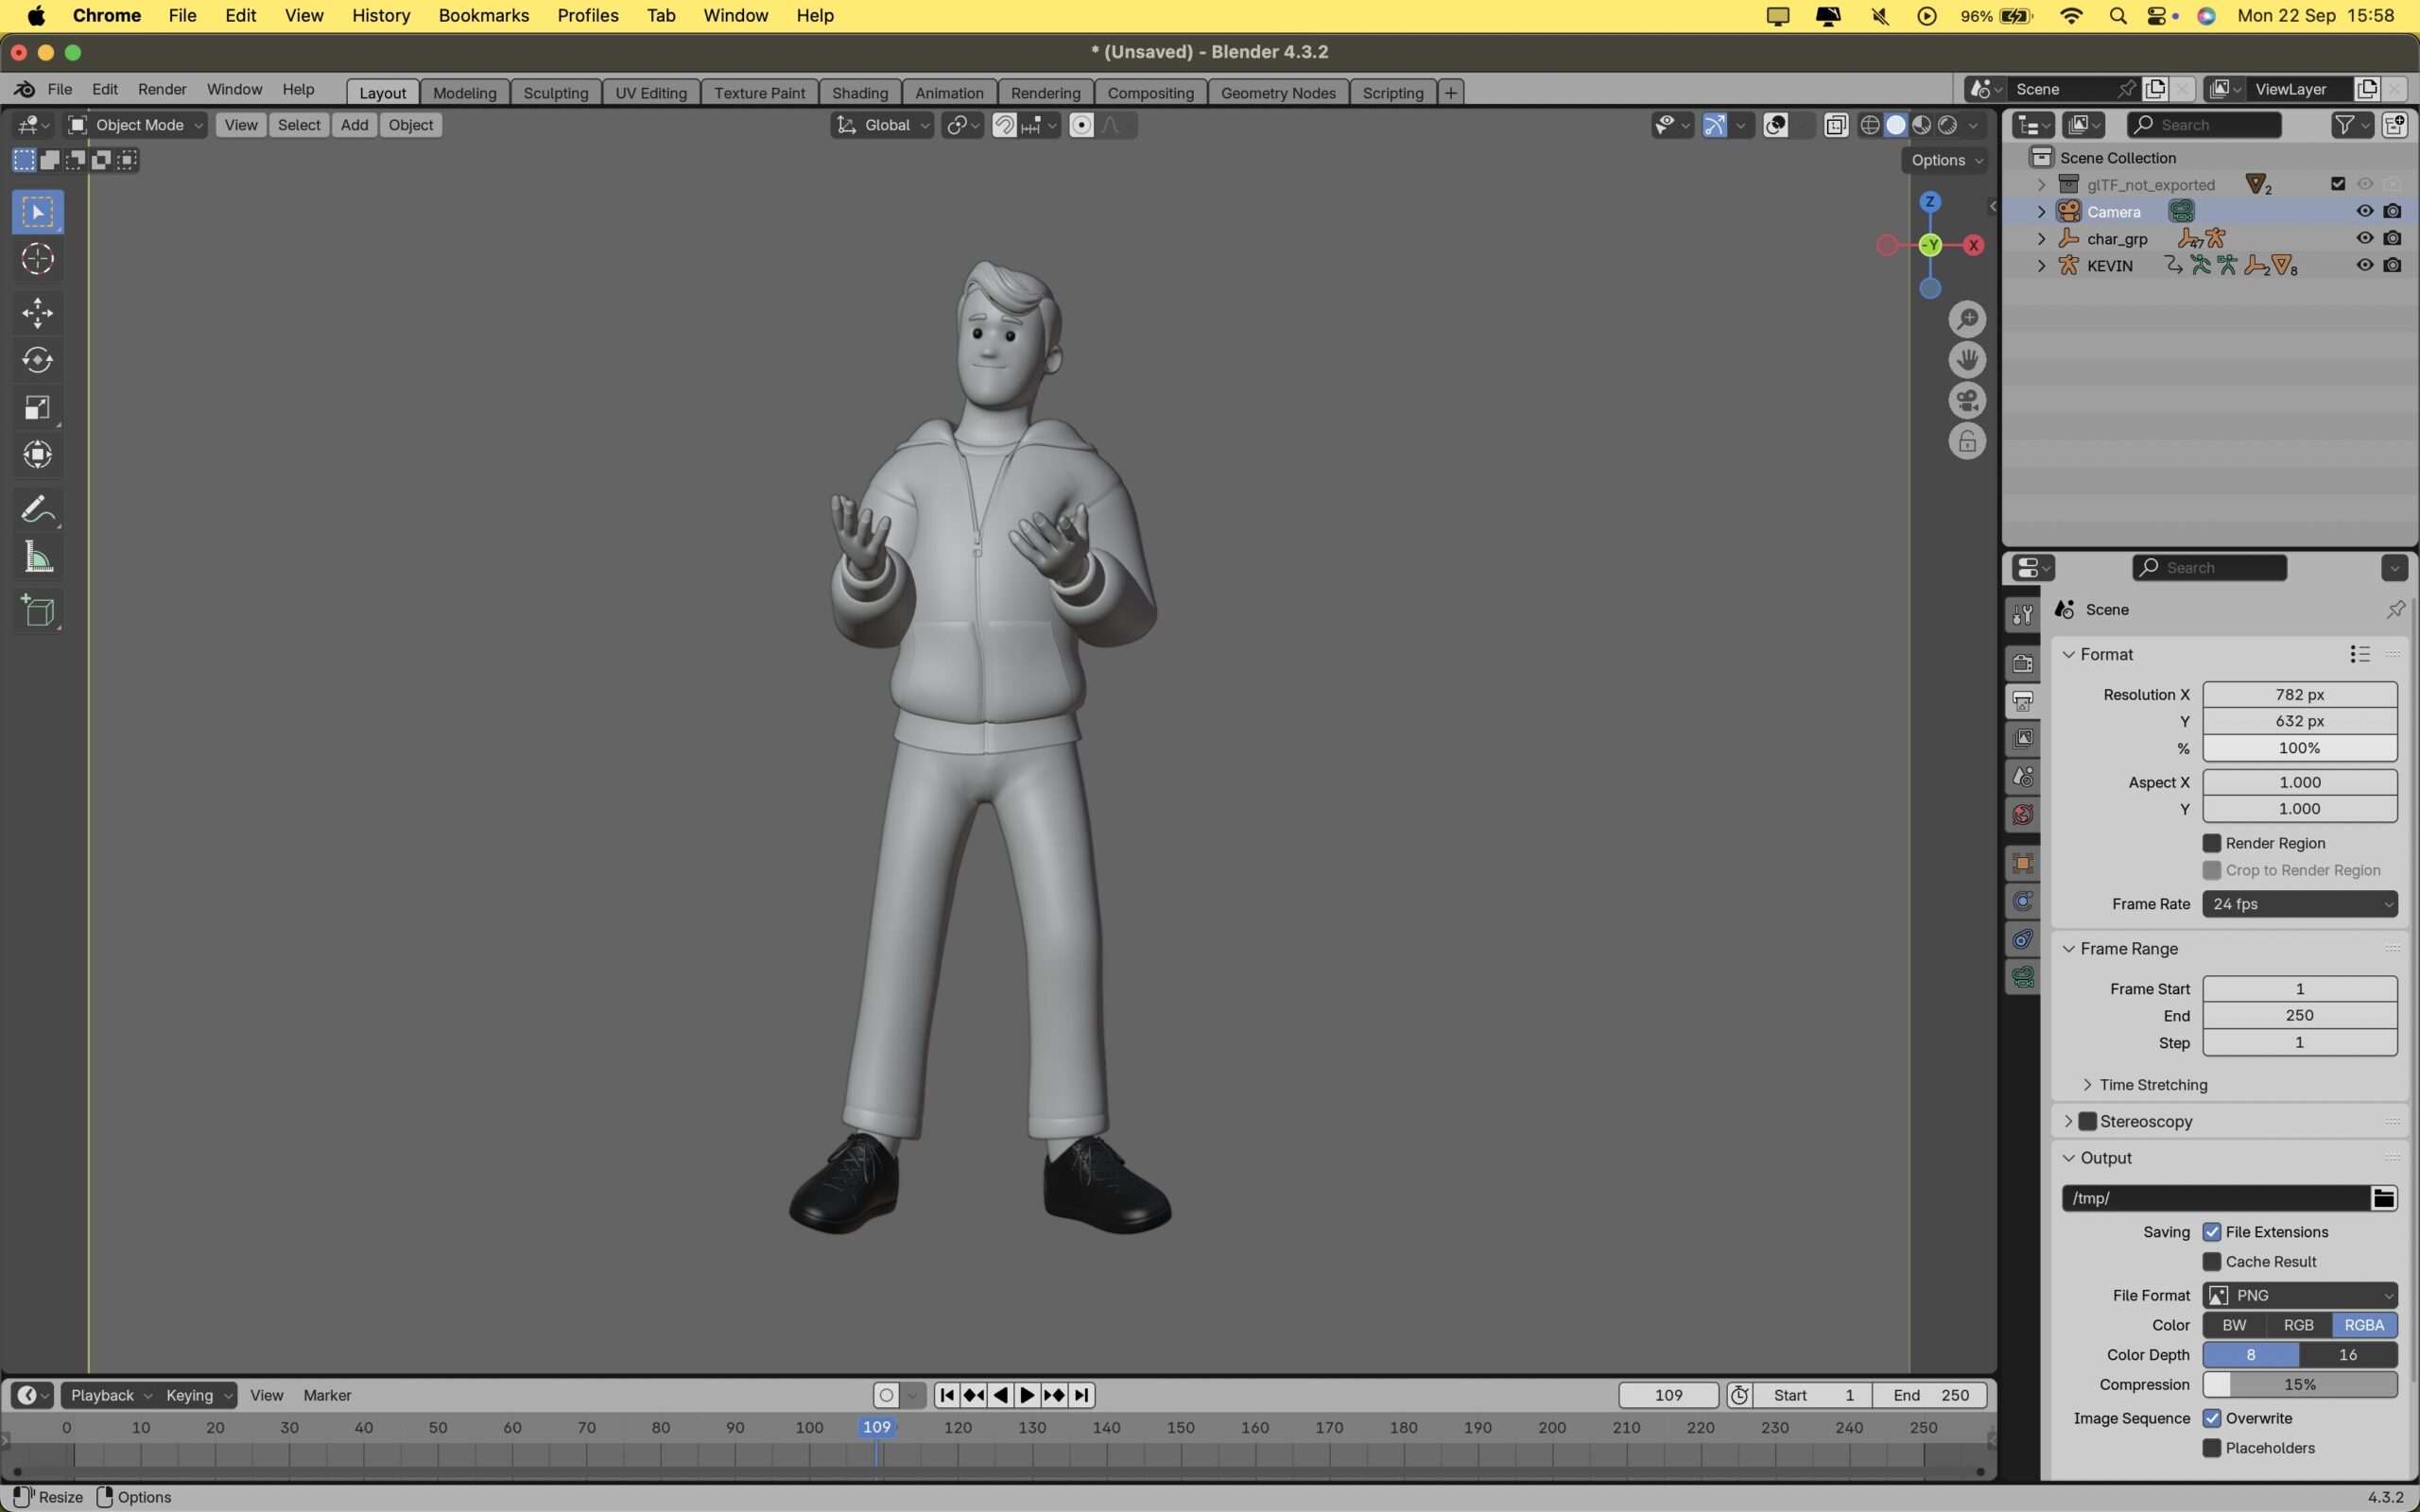Adjust the Compression value slider

coord(2298,1384)
